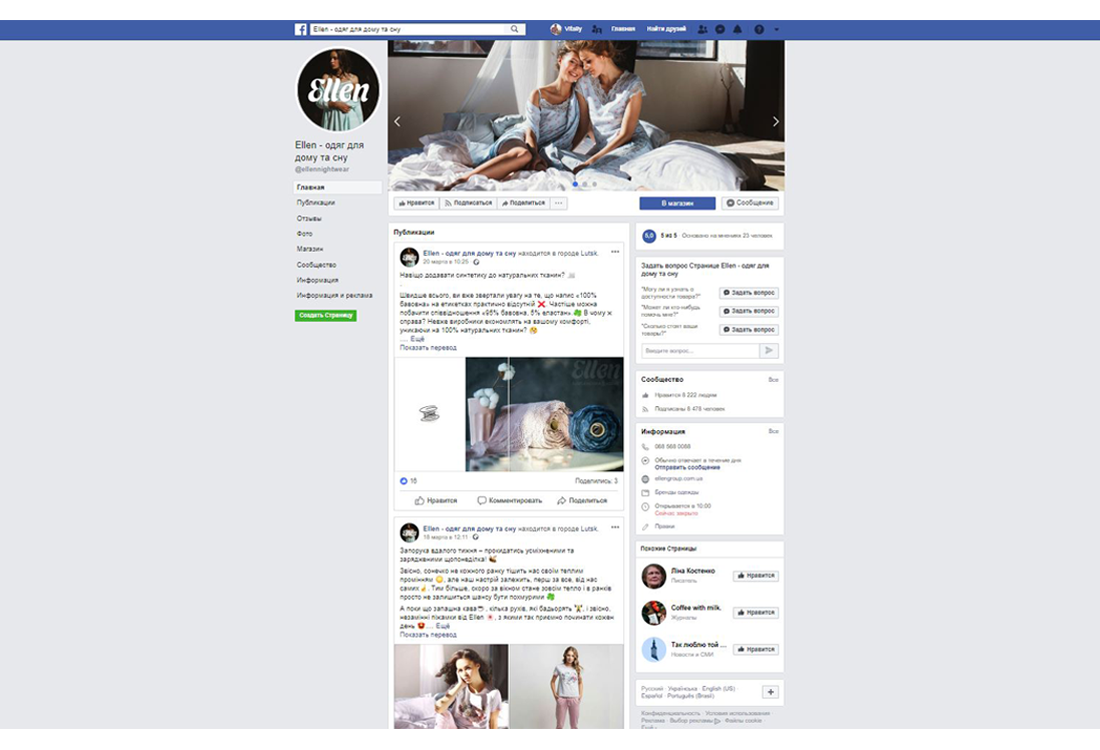Open the woman in gray pajamas photo
The height and width of the screenshot is (750, 1100).
451,687
